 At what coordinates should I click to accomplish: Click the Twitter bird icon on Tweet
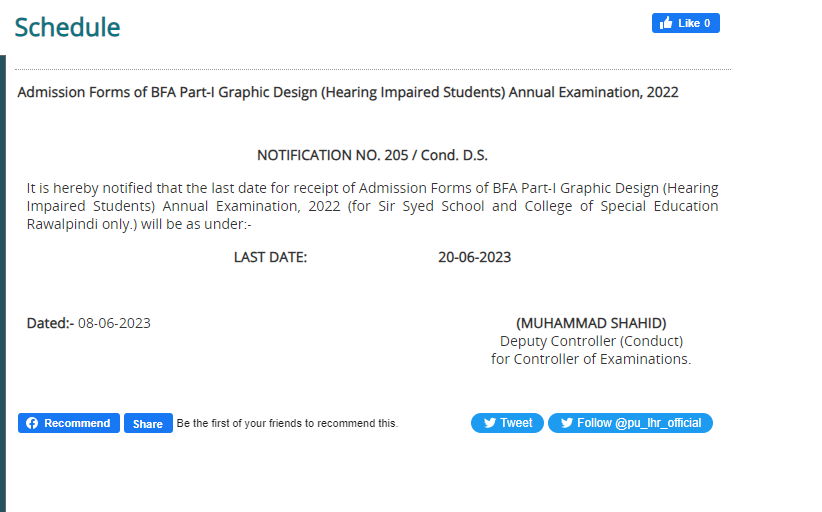490,423
